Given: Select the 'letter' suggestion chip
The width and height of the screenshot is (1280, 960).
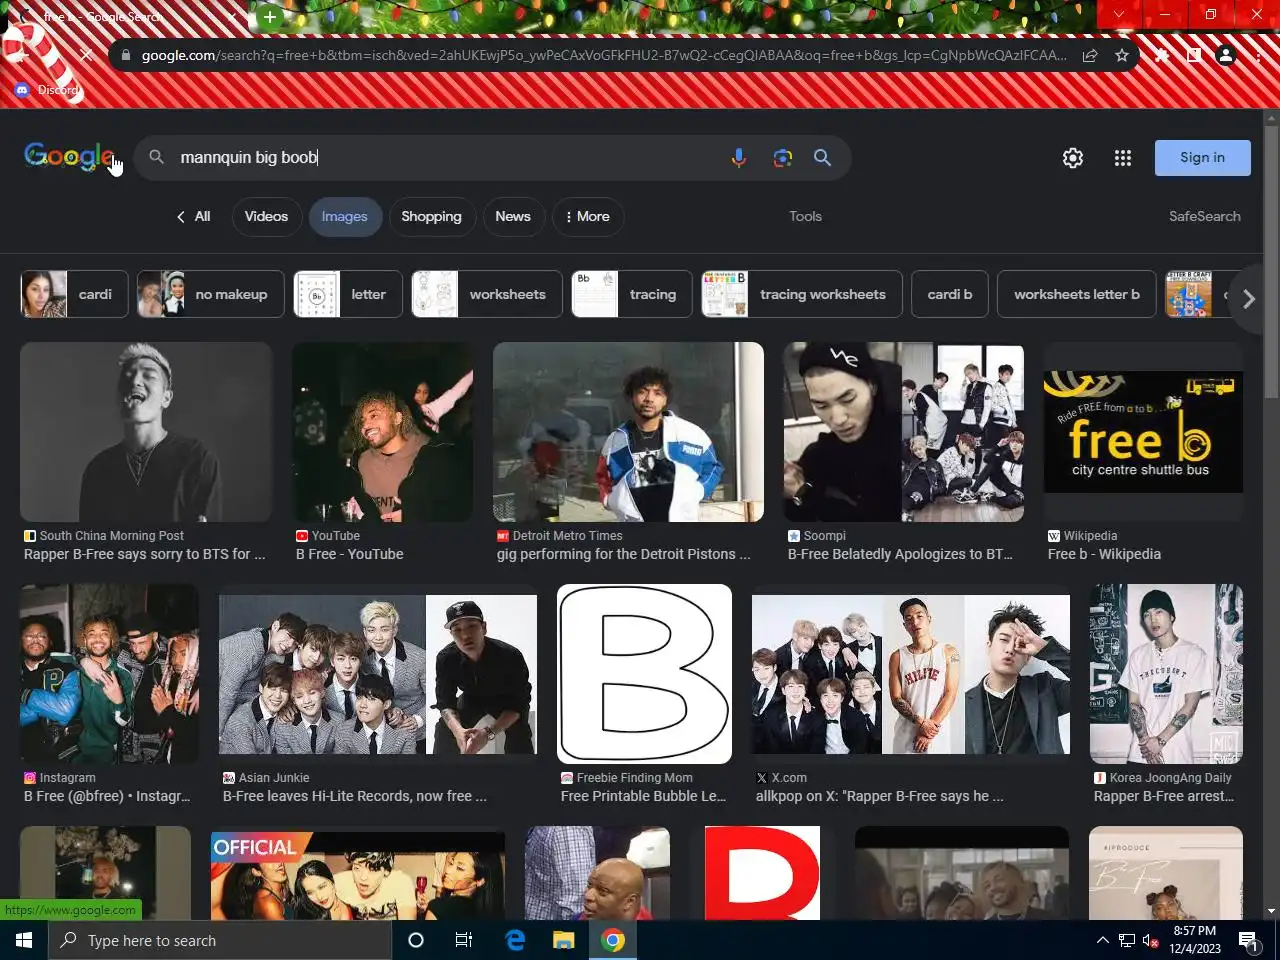Looking at the screenshot, I should point(348,294).
